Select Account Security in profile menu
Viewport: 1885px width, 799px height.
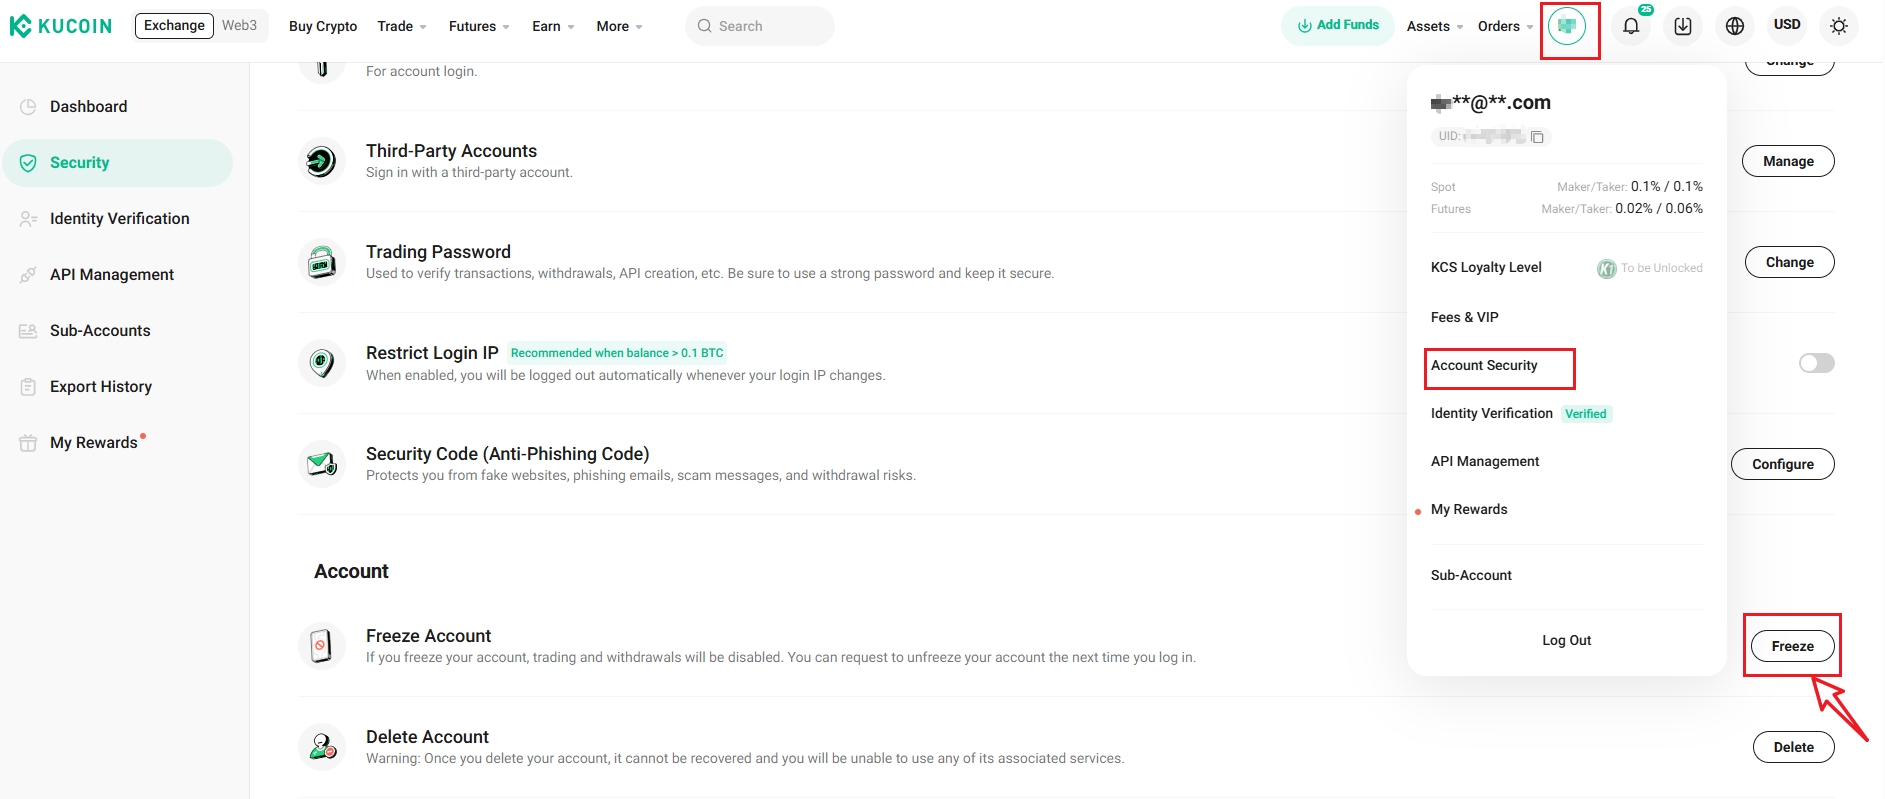pos(1484,365)
